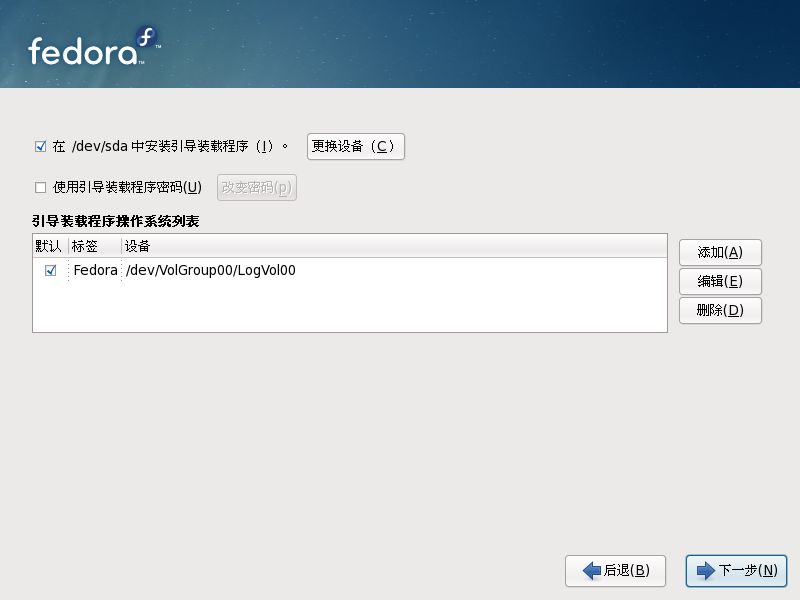Click 编辑(E) to edit entry
Screen dimensions: 800x600
tap(720, 281)
